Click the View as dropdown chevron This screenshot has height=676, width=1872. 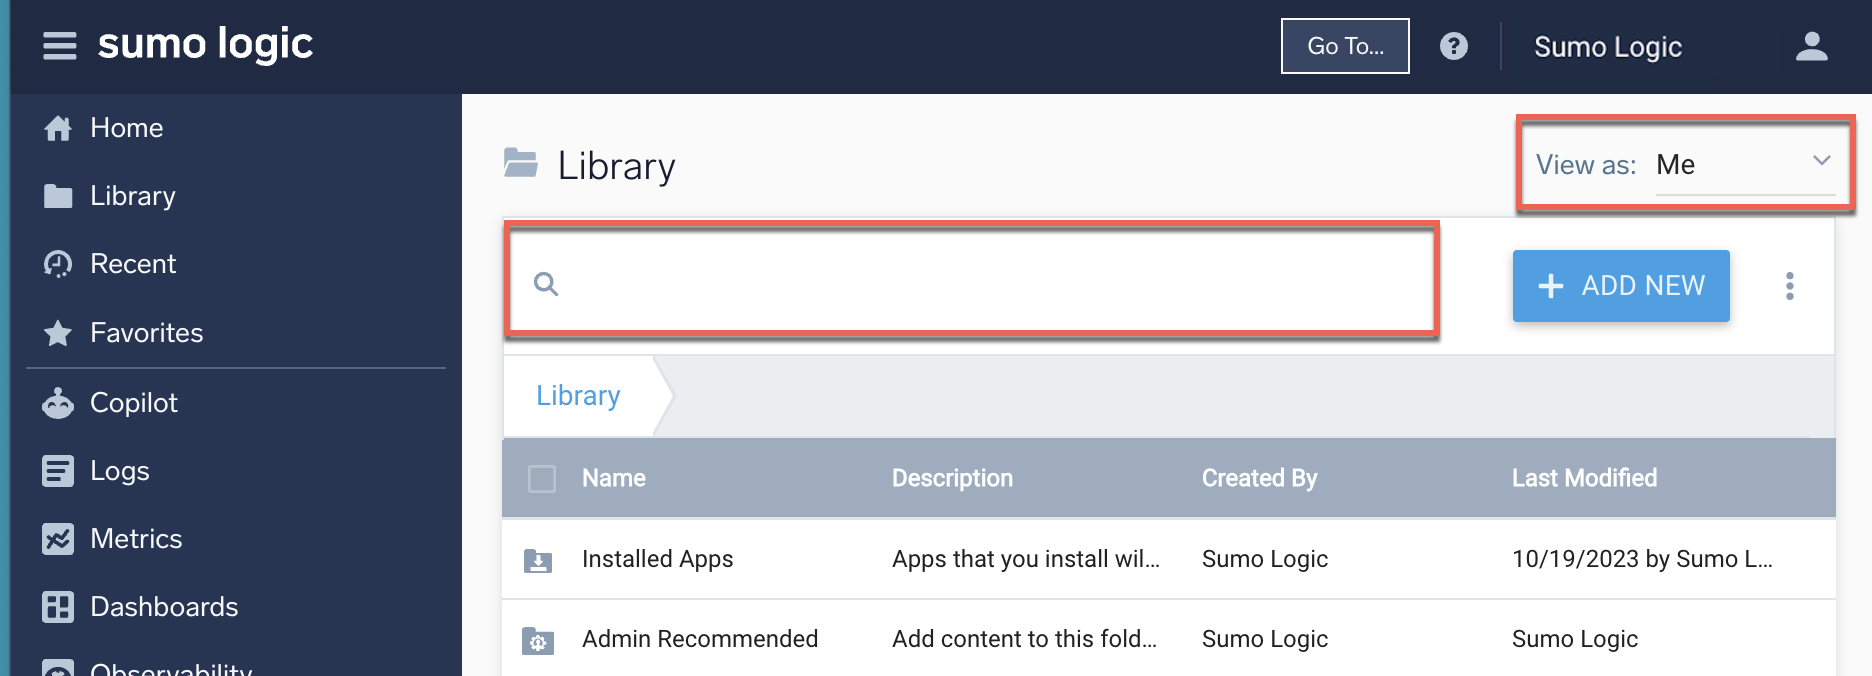pos(1821,161)
